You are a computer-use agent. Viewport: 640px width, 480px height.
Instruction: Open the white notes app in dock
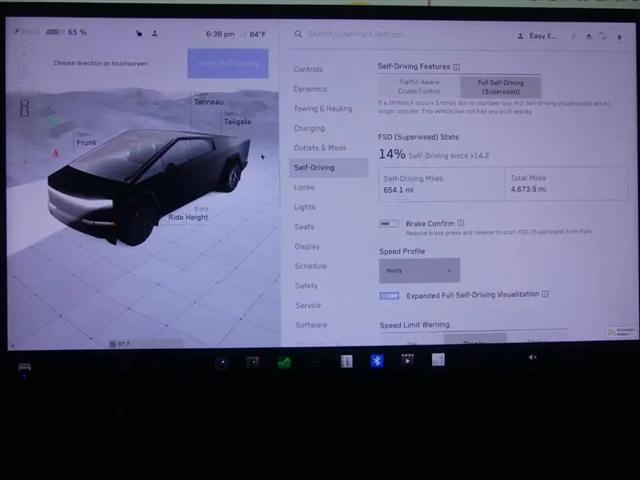[438, 360]
